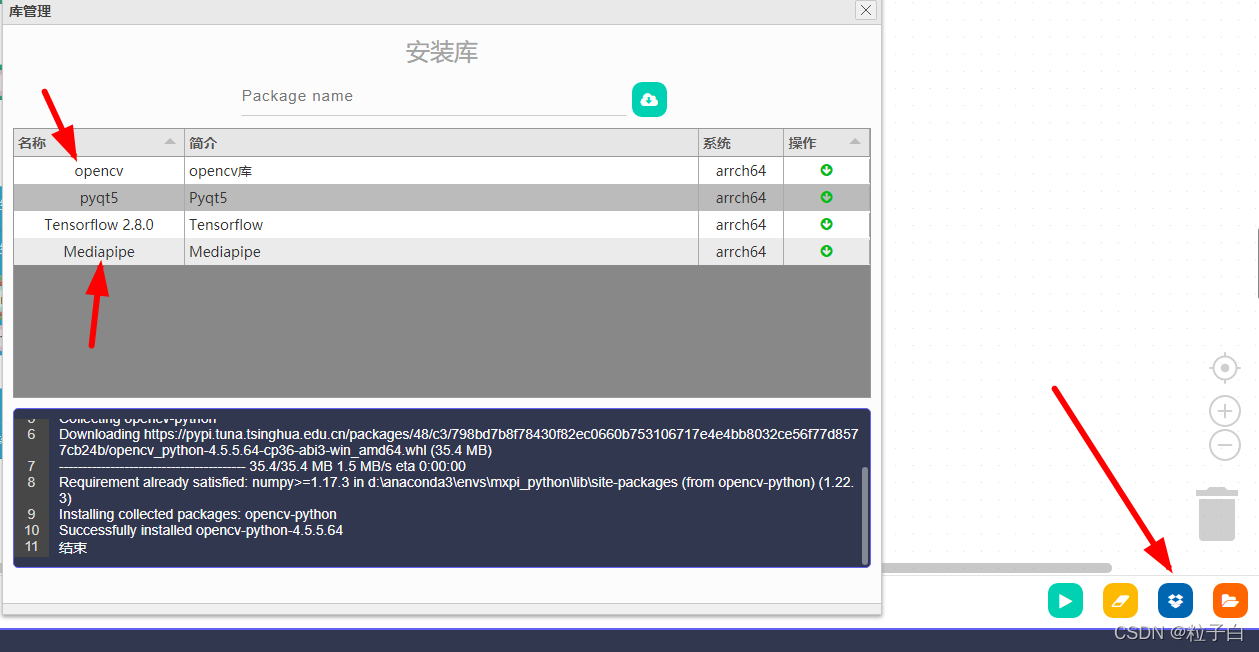1259x652 pixels.
Task: Install pyqt5 via its green download icon
Action: point(826,197)
